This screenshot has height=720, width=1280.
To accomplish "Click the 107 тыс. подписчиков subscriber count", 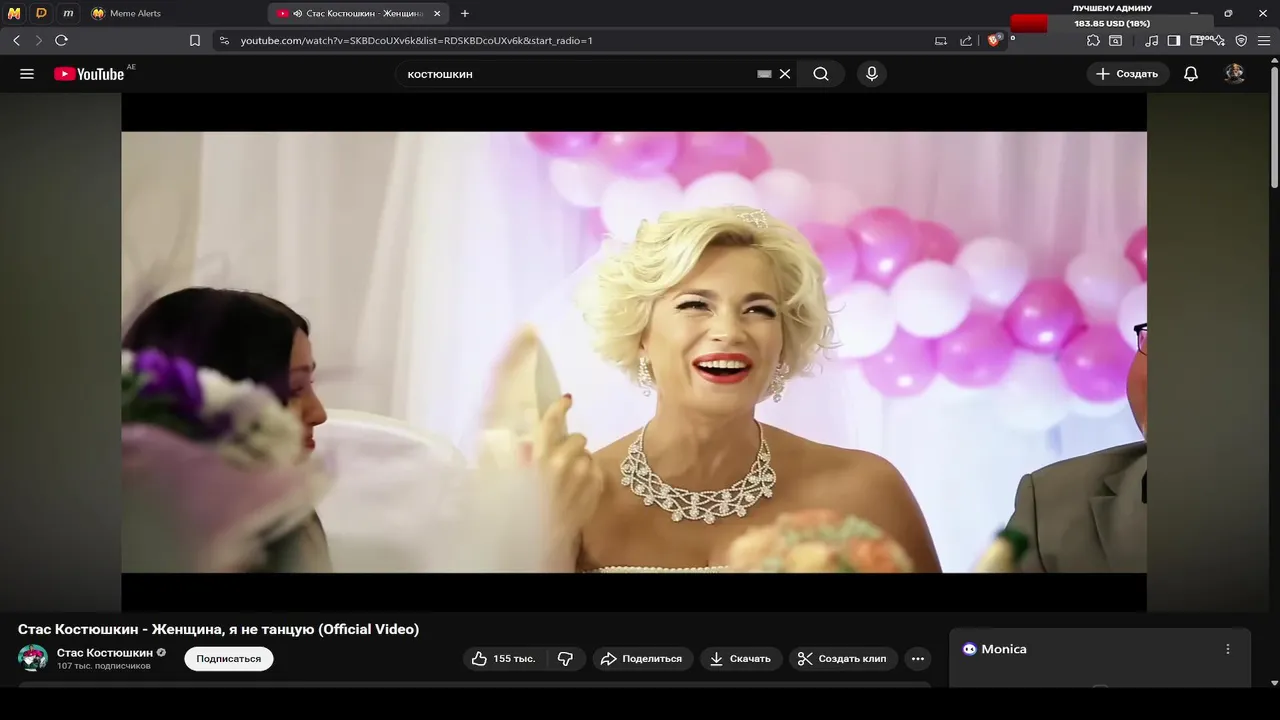I will (104, 666).
